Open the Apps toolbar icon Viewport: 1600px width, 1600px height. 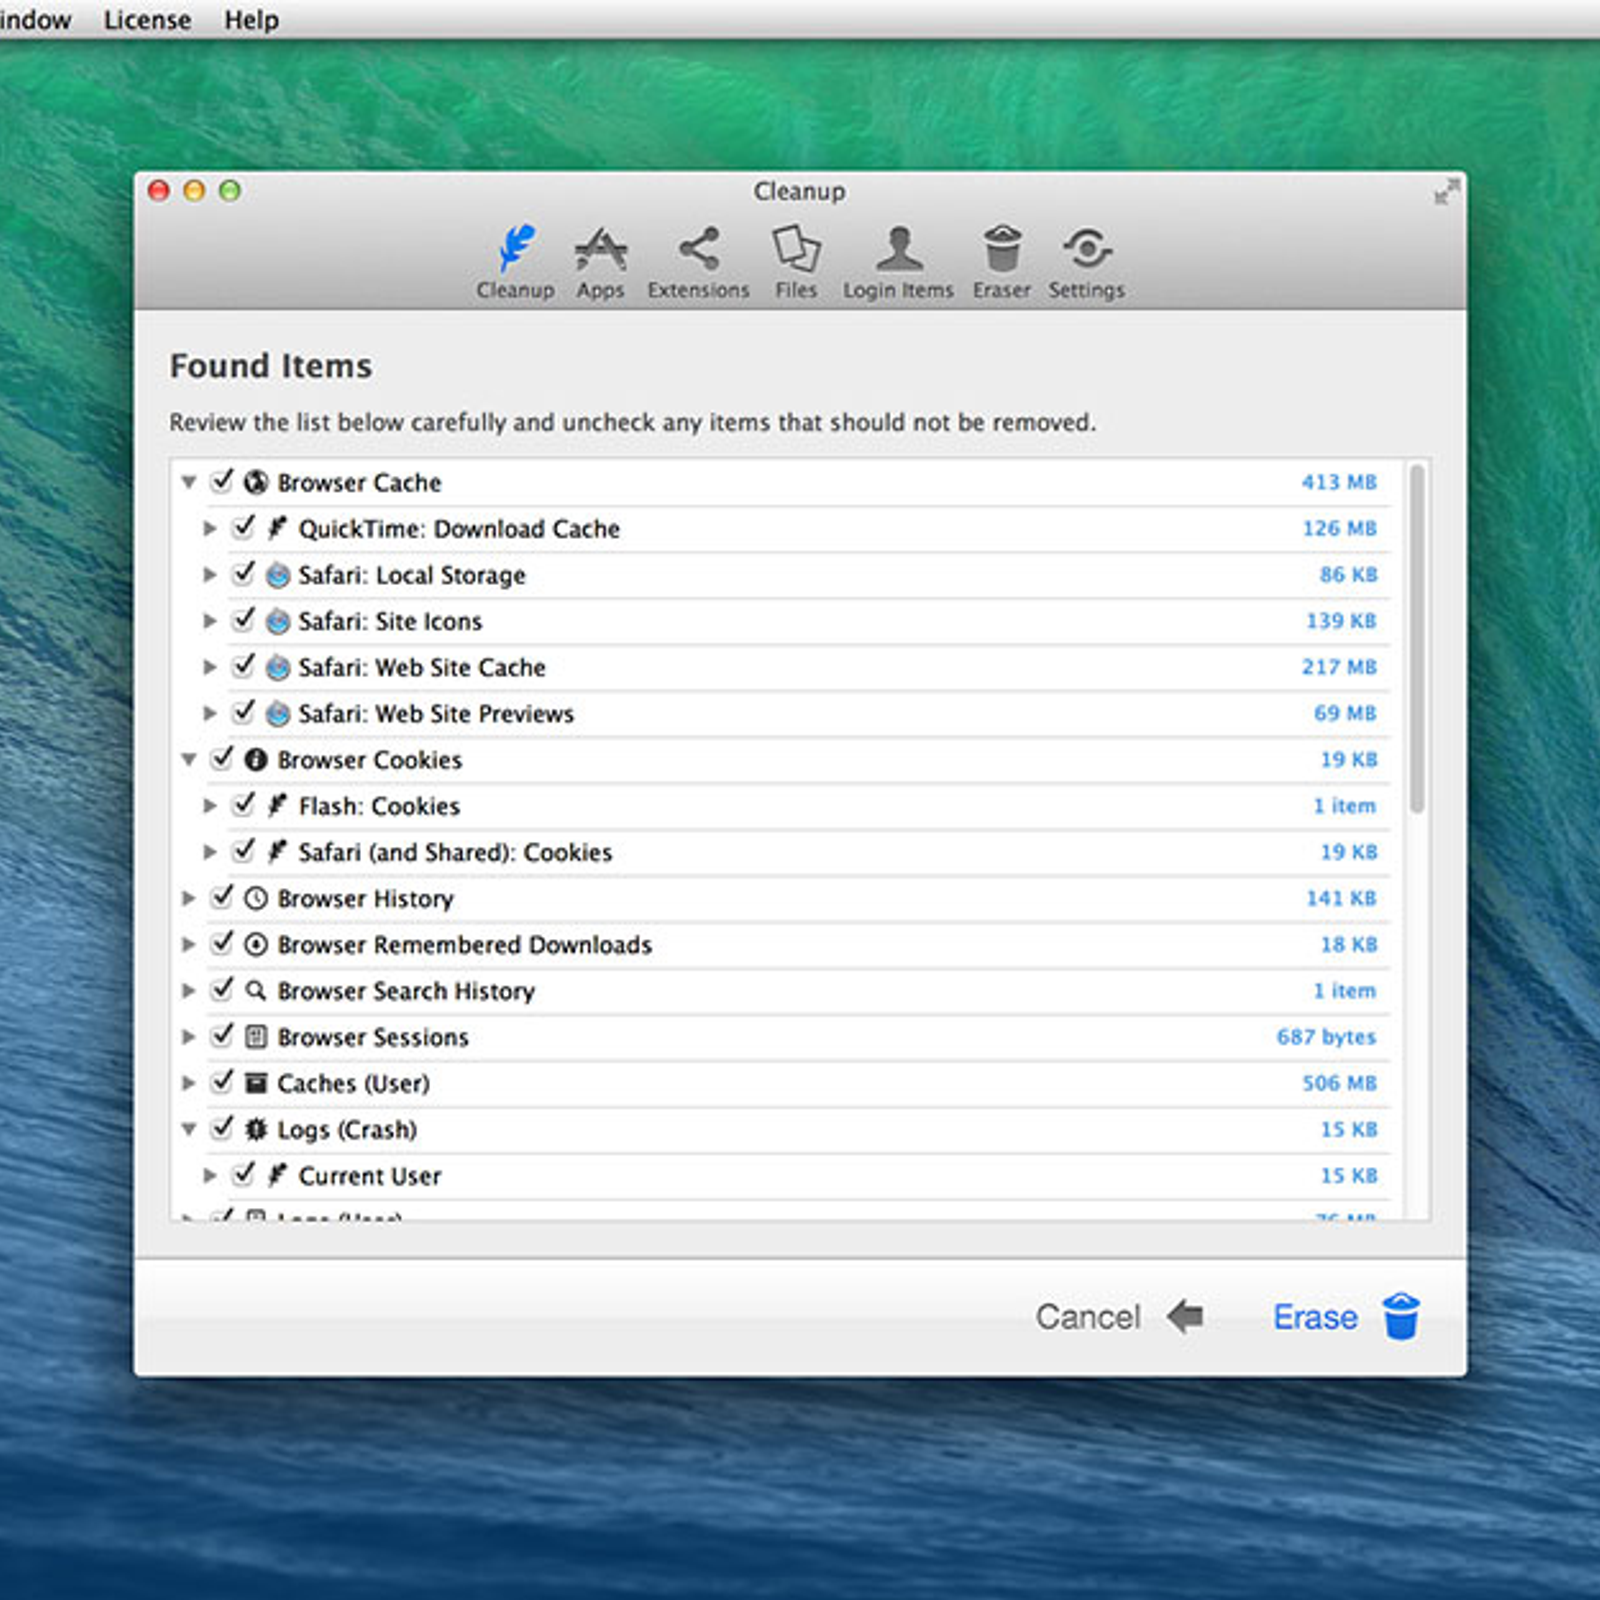tap(600, 249)
